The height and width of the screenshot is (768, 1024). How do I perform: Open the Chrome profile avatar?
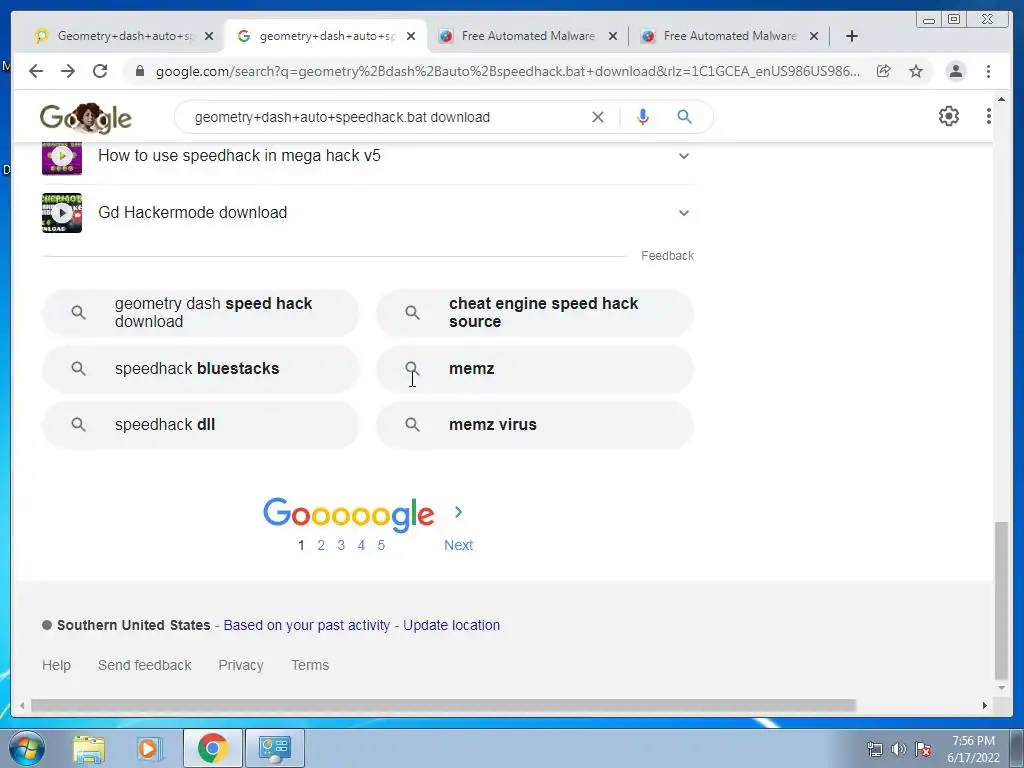tap(955, 71)
